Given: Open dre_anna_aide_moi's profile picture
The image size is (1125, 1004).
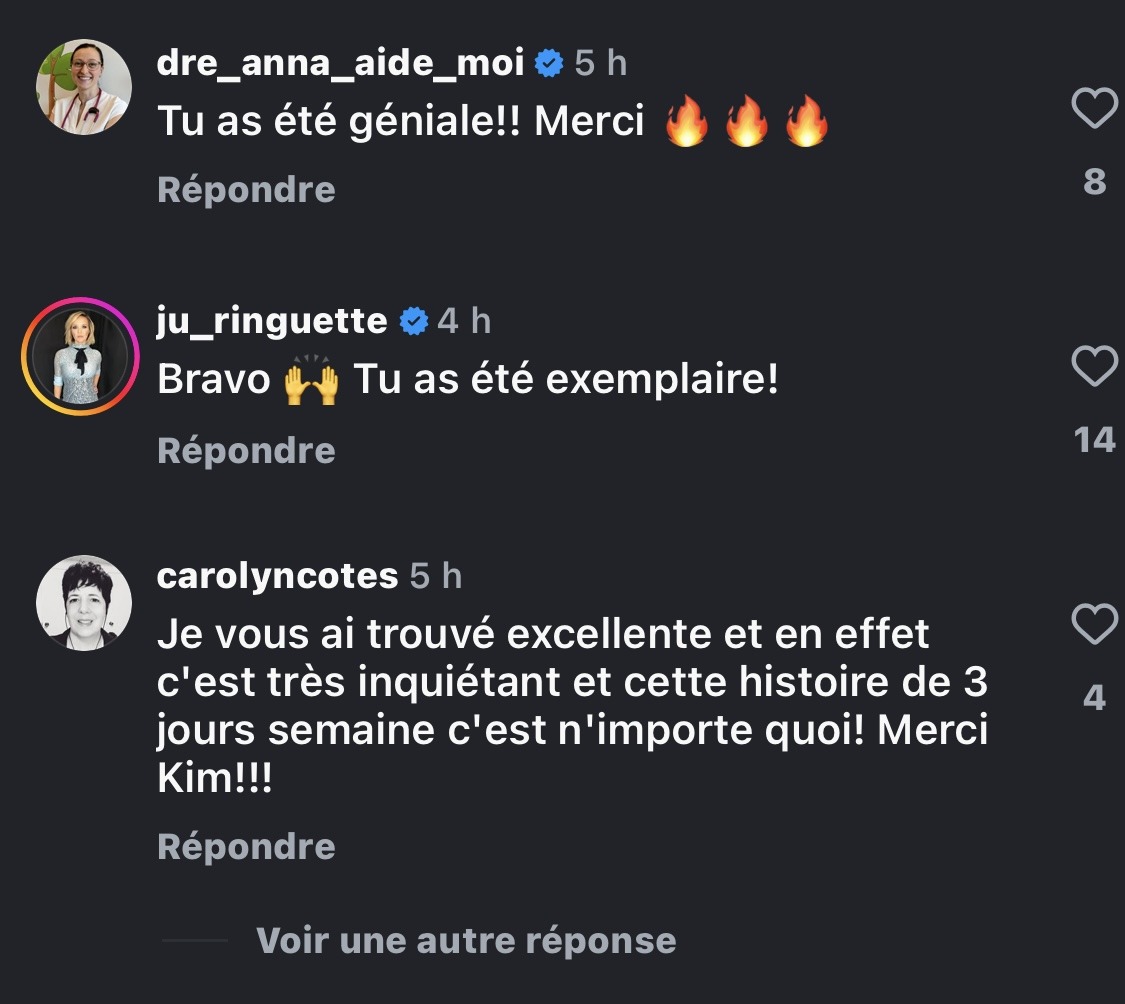Looking at the screenshot, I should point(84,87).
